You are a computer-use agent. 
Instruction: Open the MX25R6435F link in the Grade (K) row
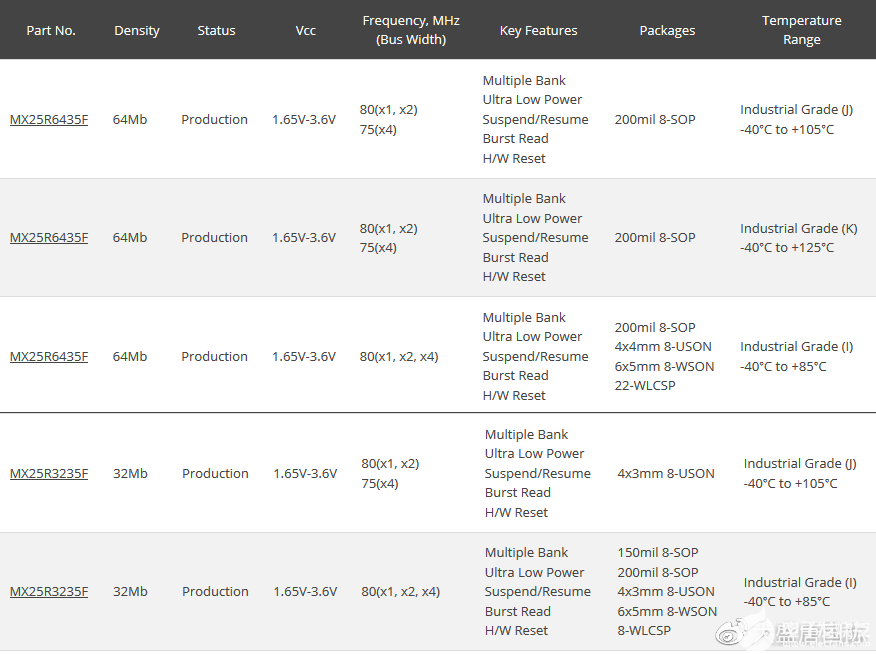[49, 238]
